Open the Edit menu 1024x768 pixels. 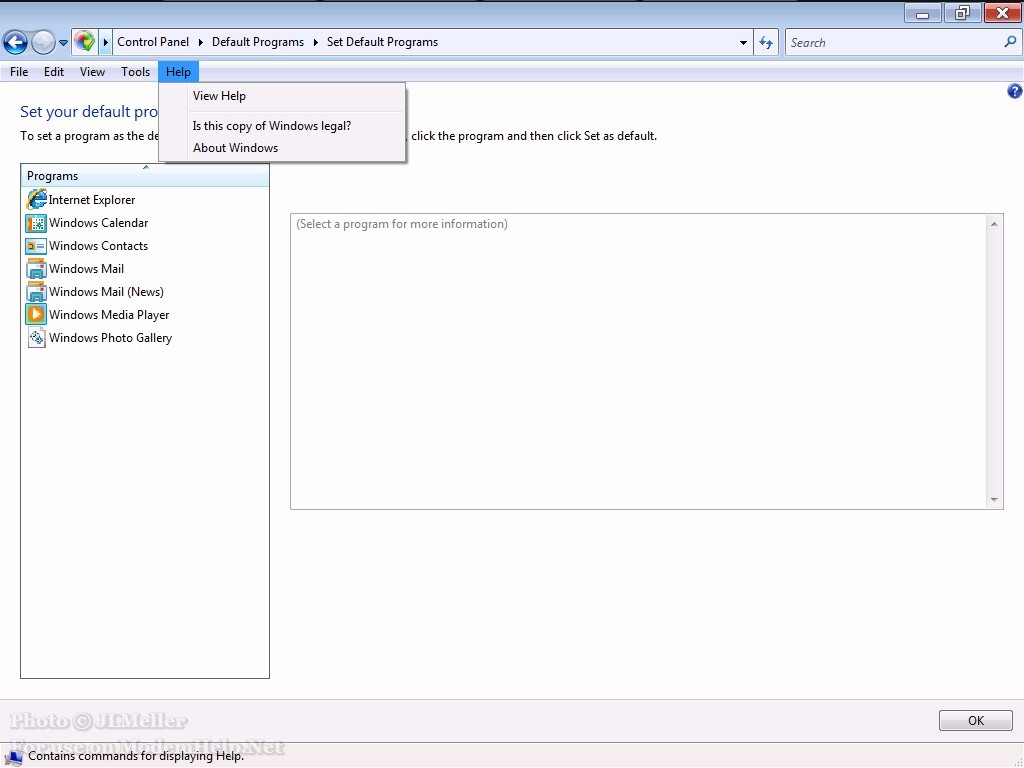[x=54, y=72]
